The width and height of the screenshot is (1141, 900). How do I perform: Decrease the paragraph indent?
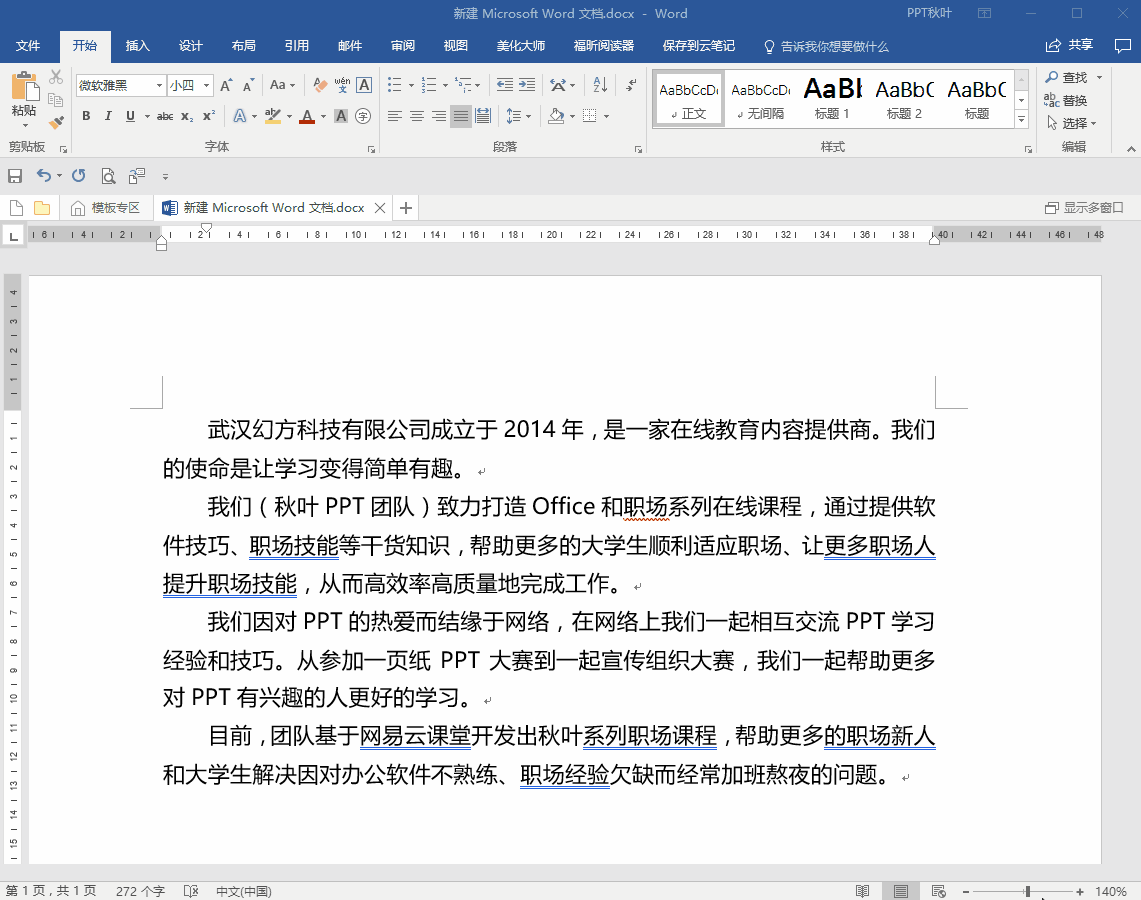[504, 85]
